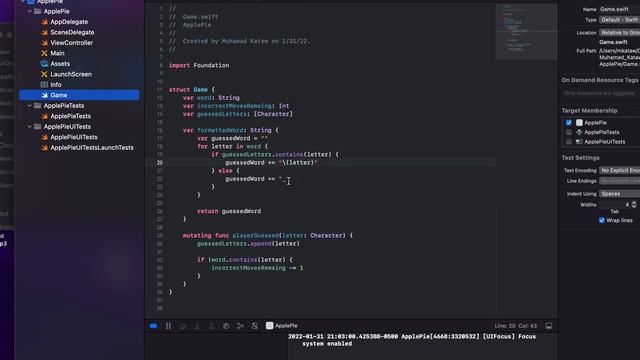Collapse the ApplePieUITests group

(x=30, y=127)
